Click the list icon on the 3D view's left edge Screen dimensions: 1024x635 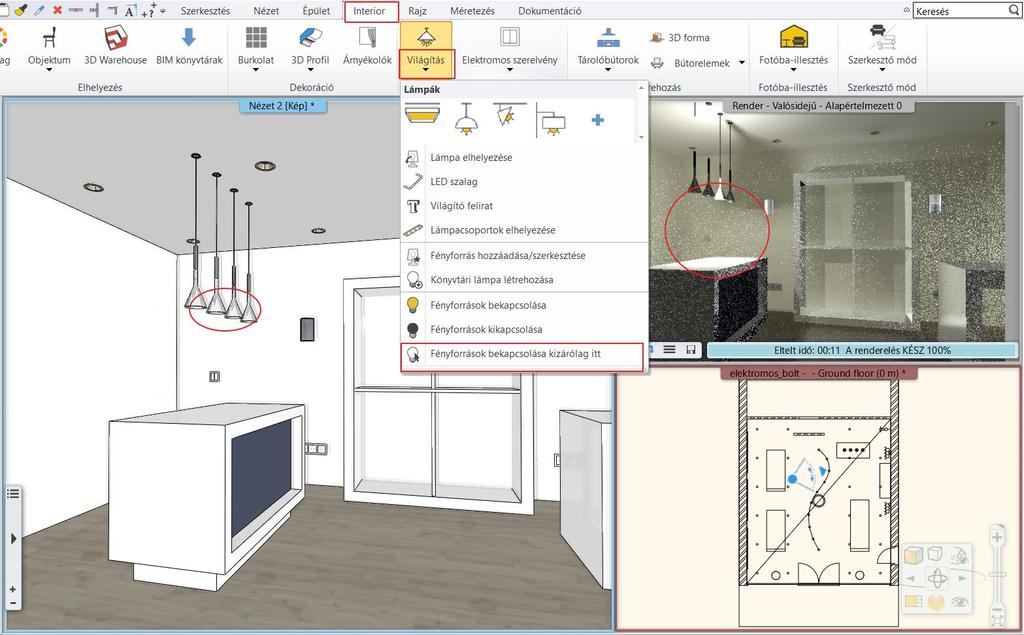click(12, 494)
